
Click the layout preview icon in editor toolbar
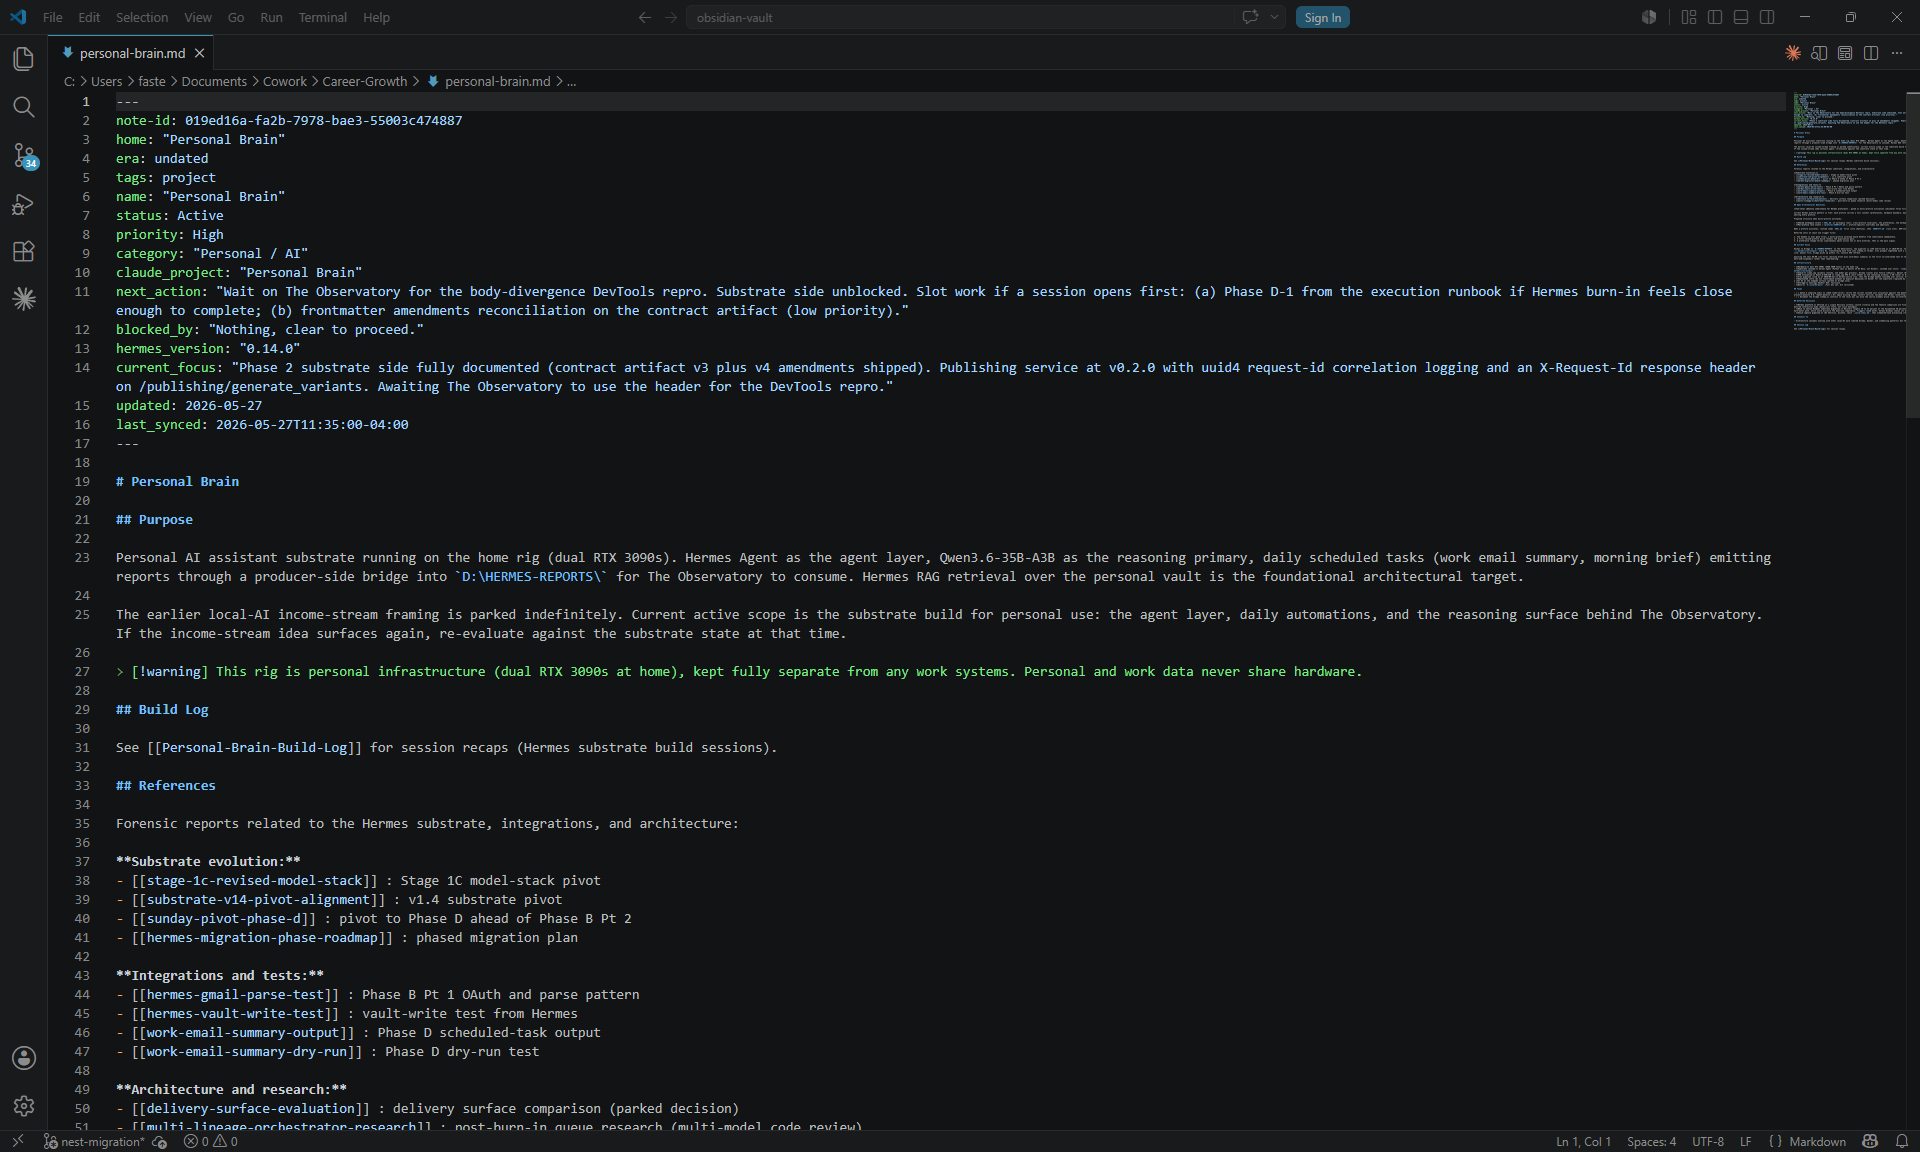coord(1845,53)
